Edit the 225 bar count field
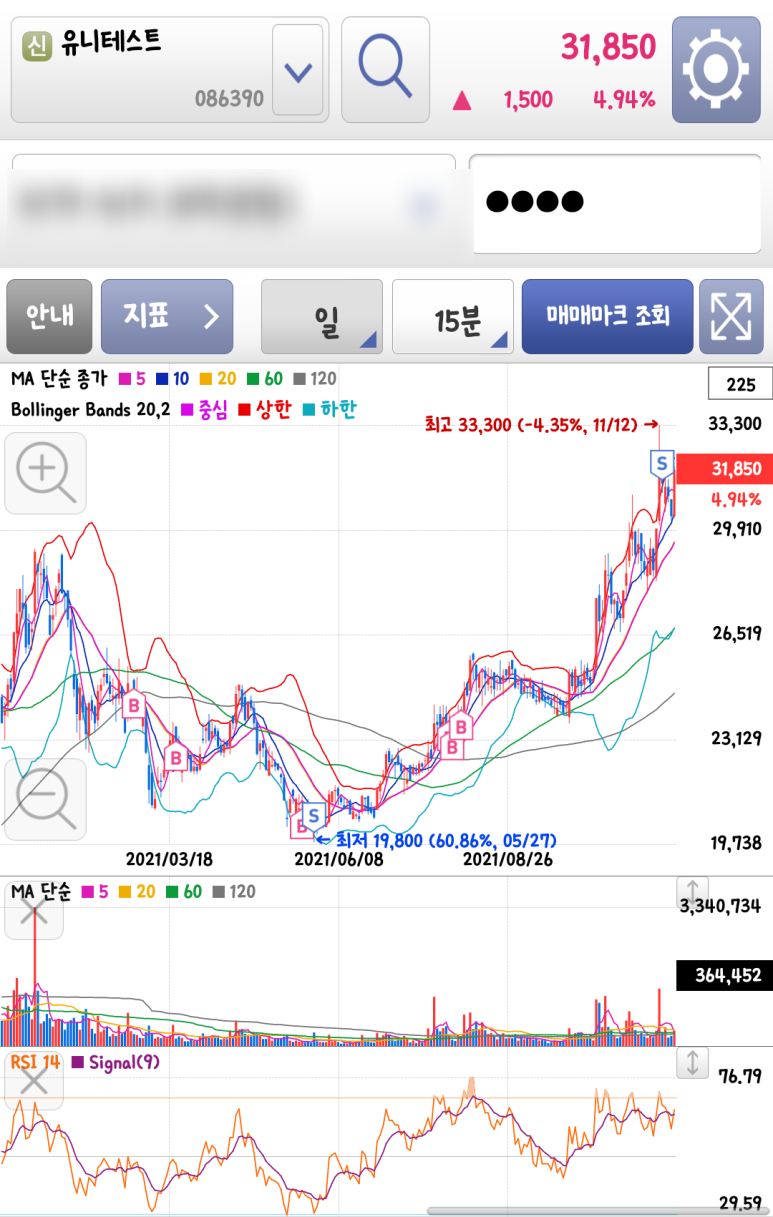The height and width of the screenshot is (1217, 773). 740,384
